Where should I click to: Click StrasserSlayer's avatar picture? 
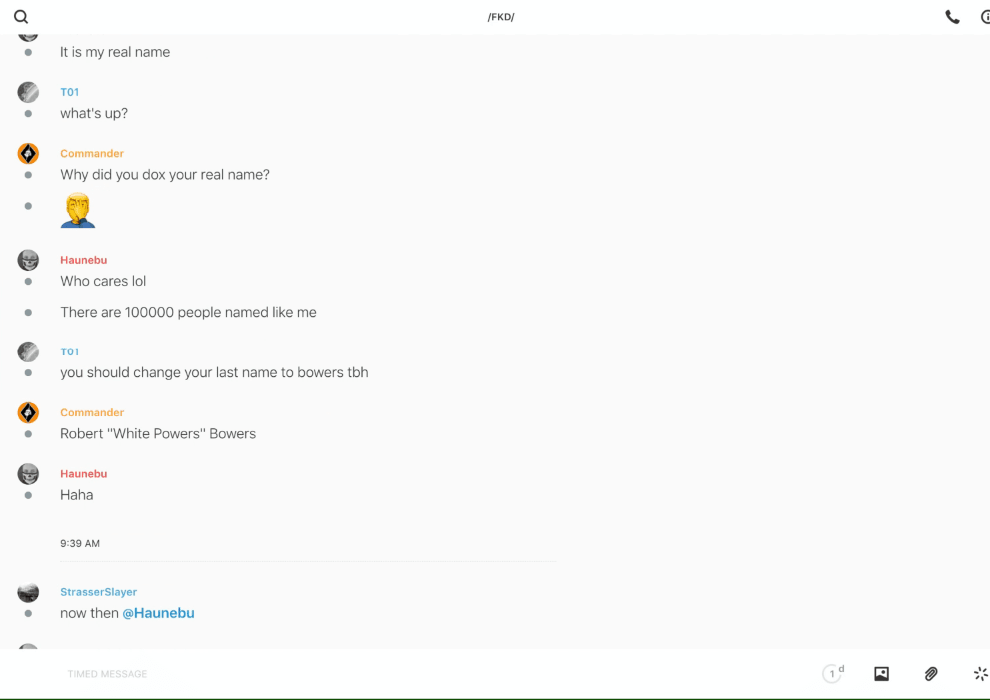point(28,592)
